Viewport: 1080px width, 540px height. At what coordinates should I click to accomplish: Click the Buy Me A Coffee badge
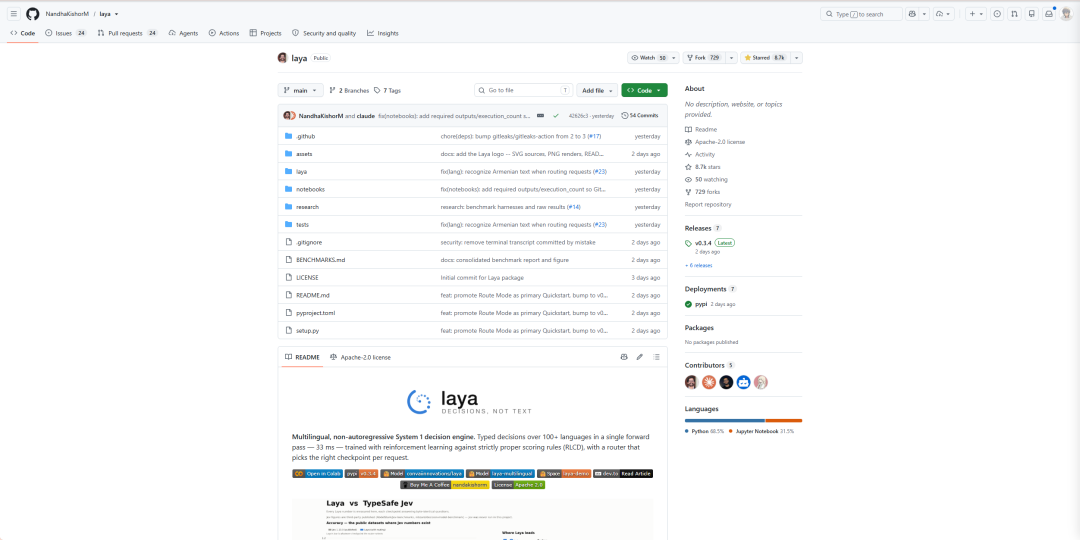pyautogui.click(x=444, y=485)
